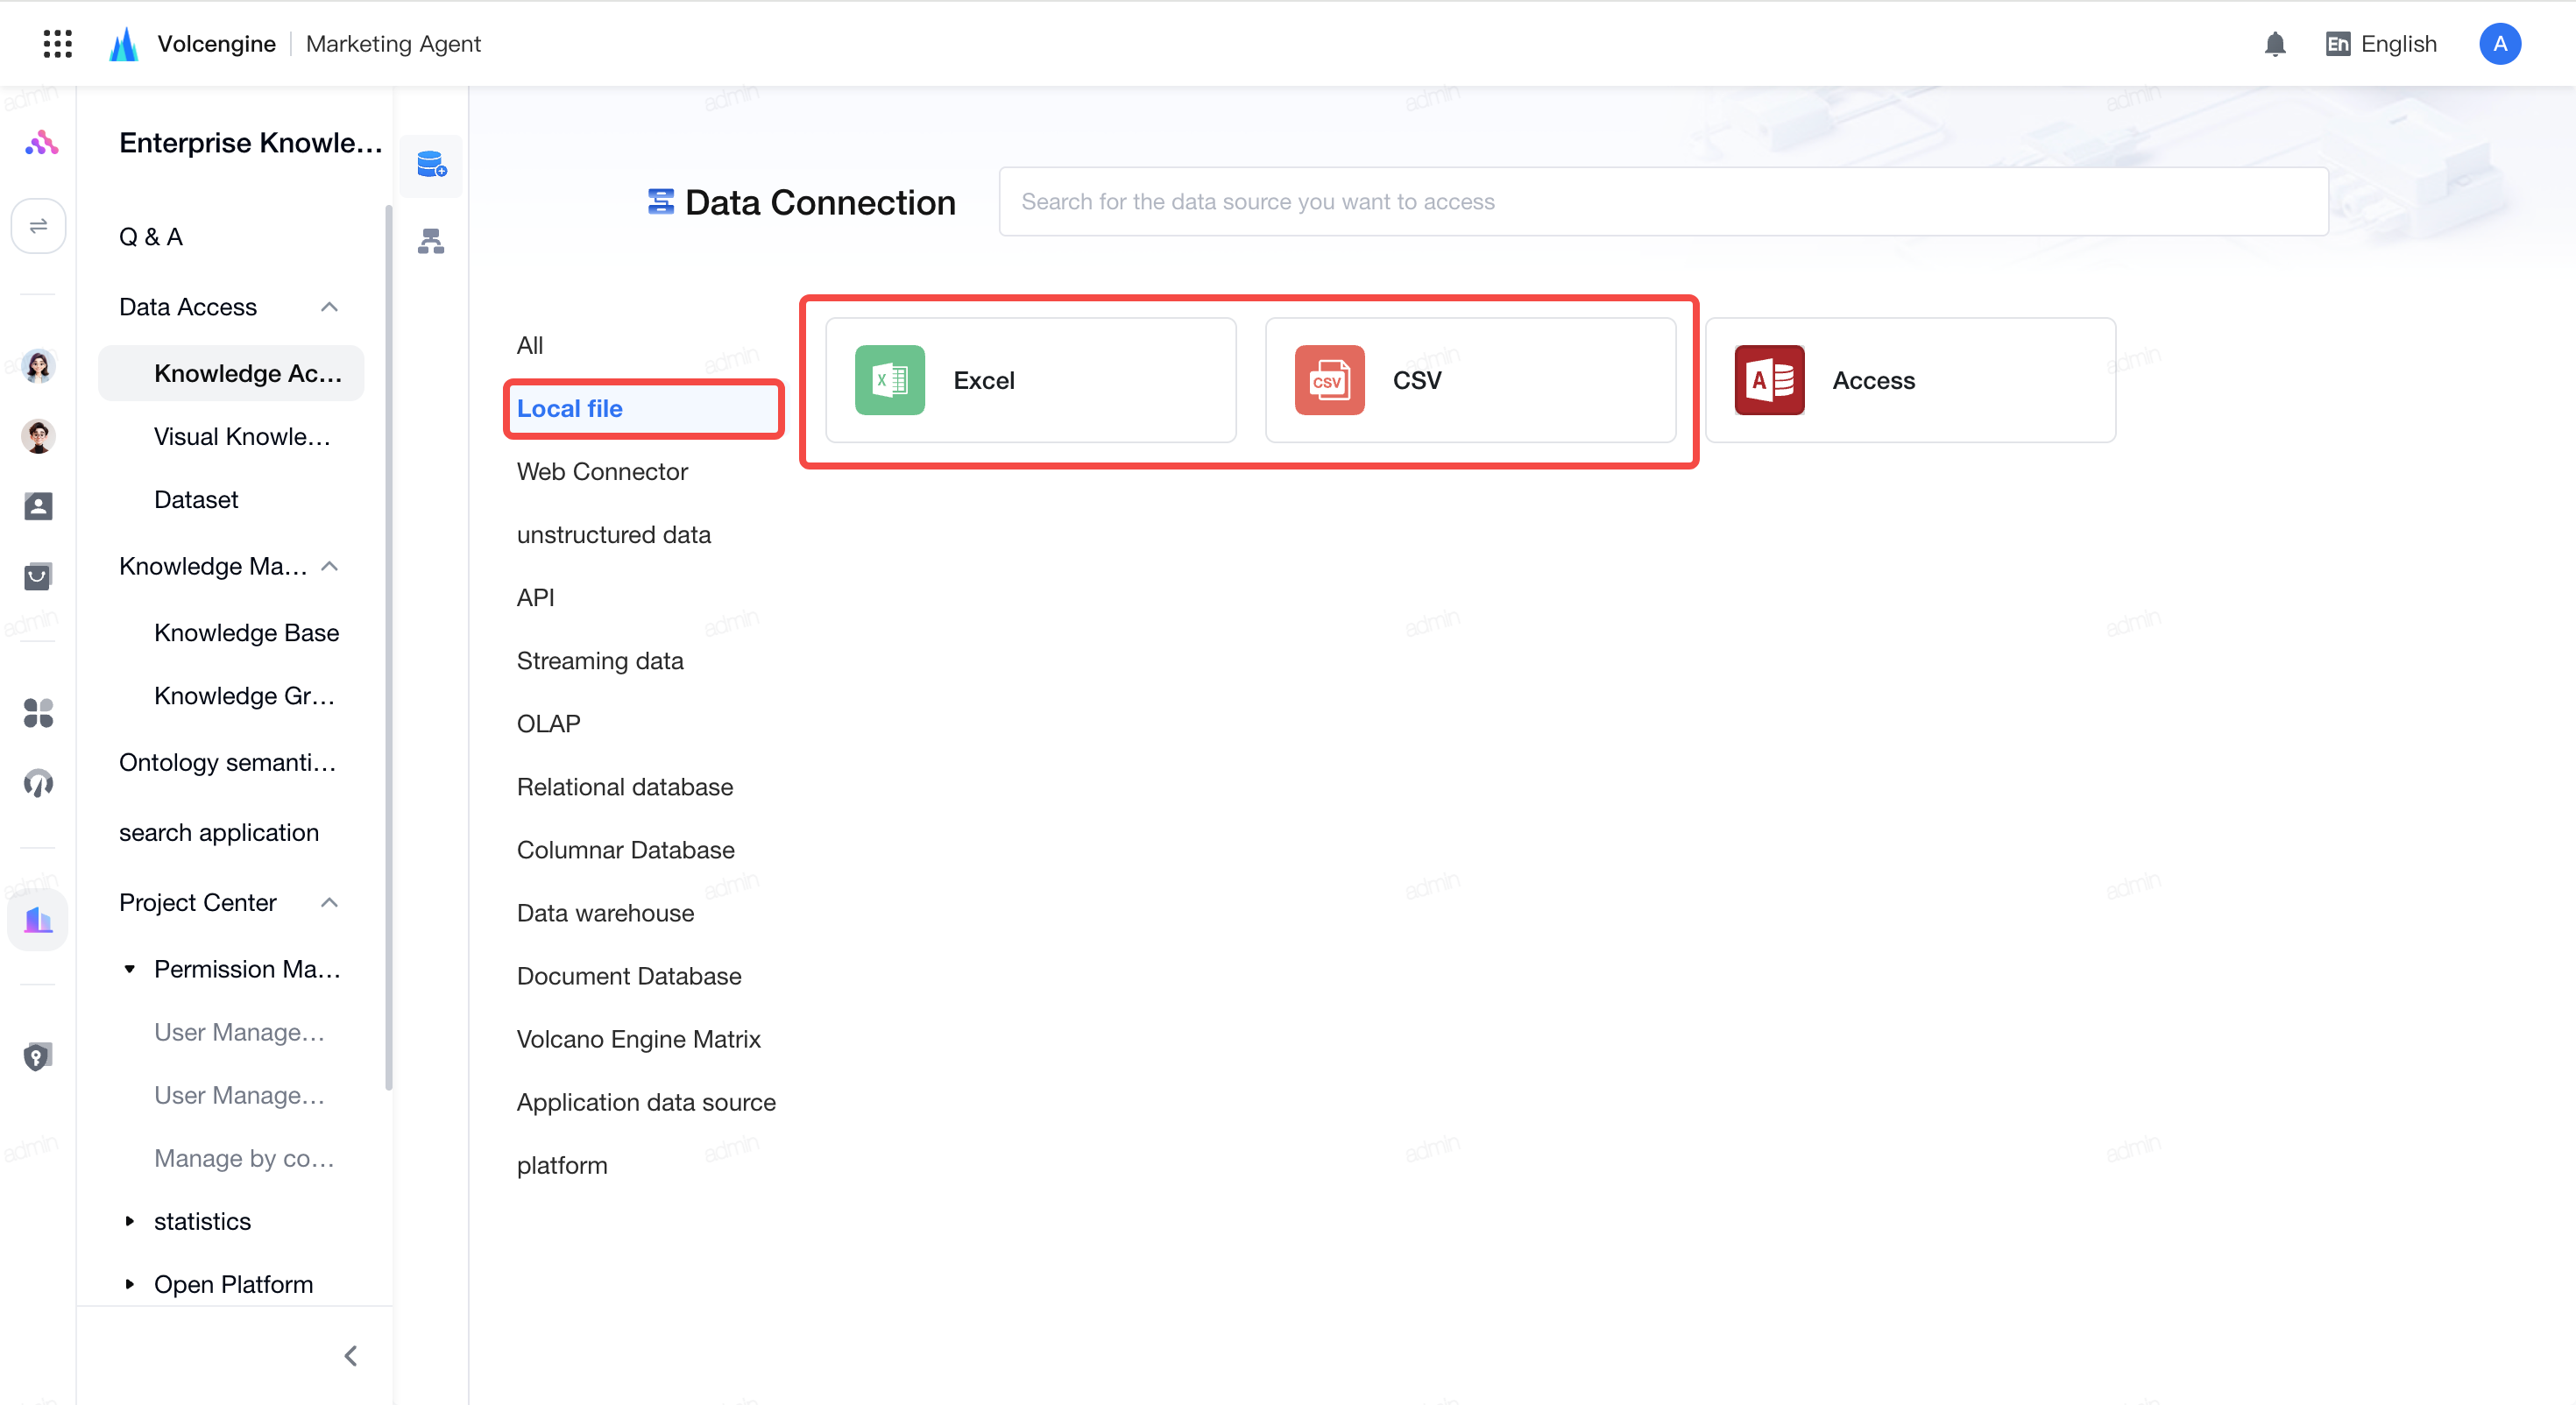Viewport: 2576px width, 1405px height.
Task: Select the Web Connector category
Action: click(x=602, y=471)
